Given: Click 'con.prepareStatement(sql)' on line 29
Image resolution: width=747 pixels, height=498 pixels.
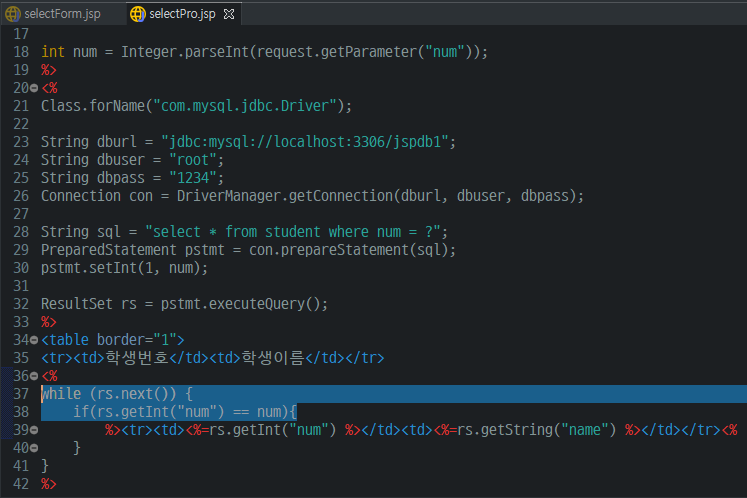Looking at the screenshot, I should coord(348,250).
